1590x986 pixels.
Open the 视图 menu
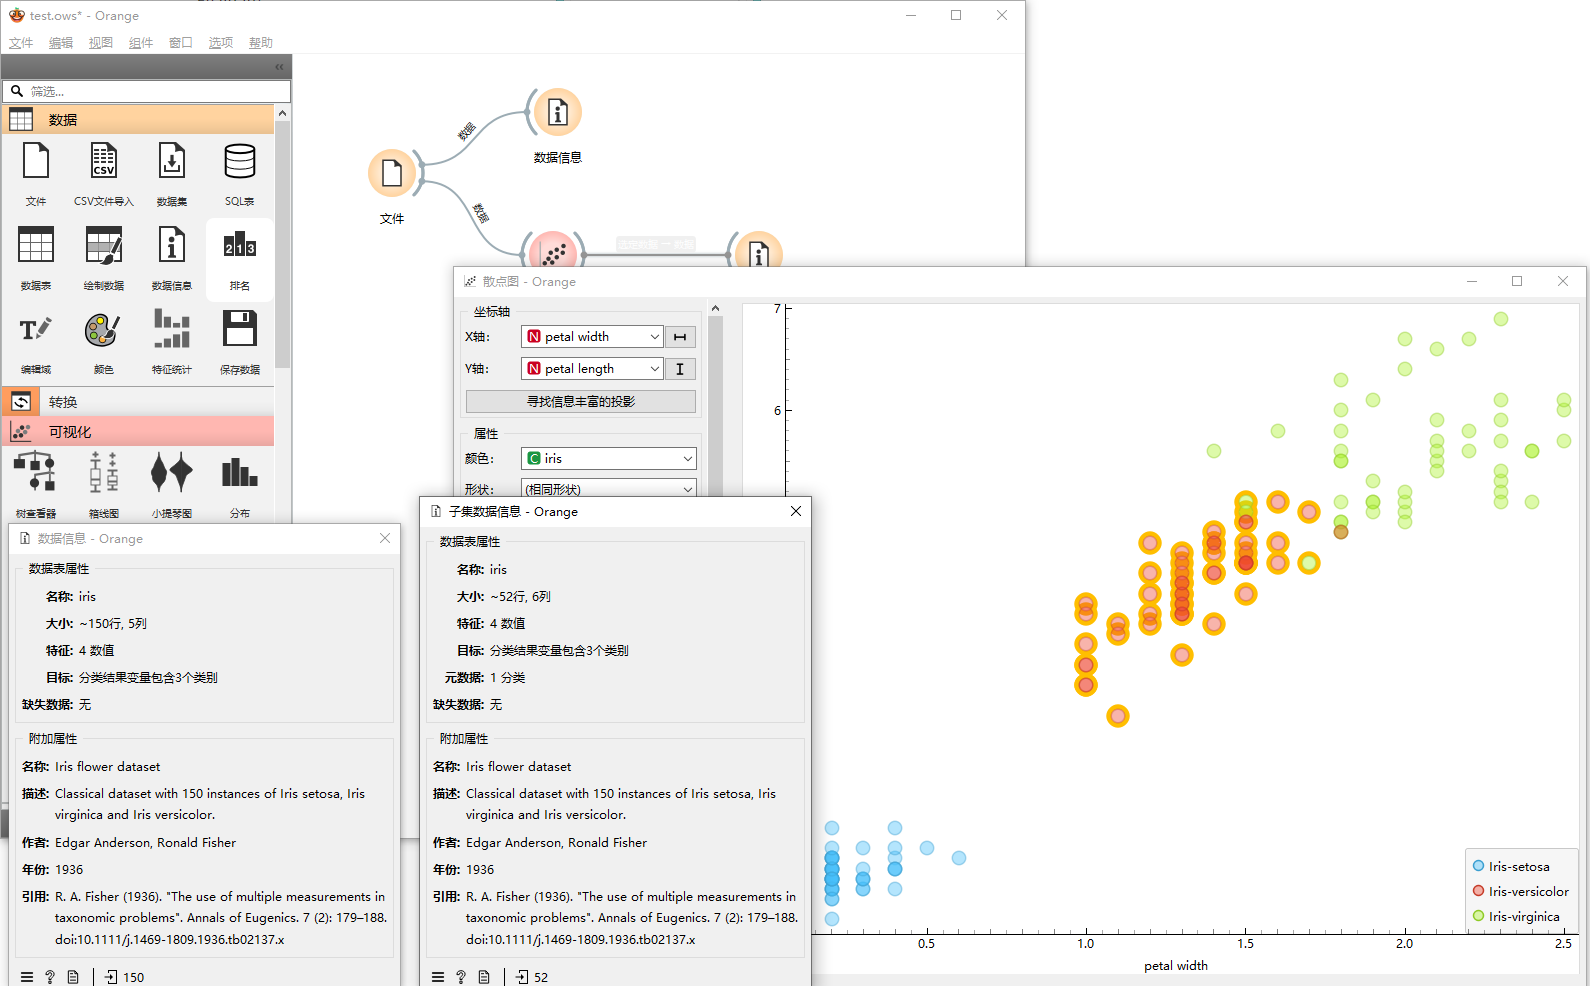pyautogui.click(x=101, y=43)
